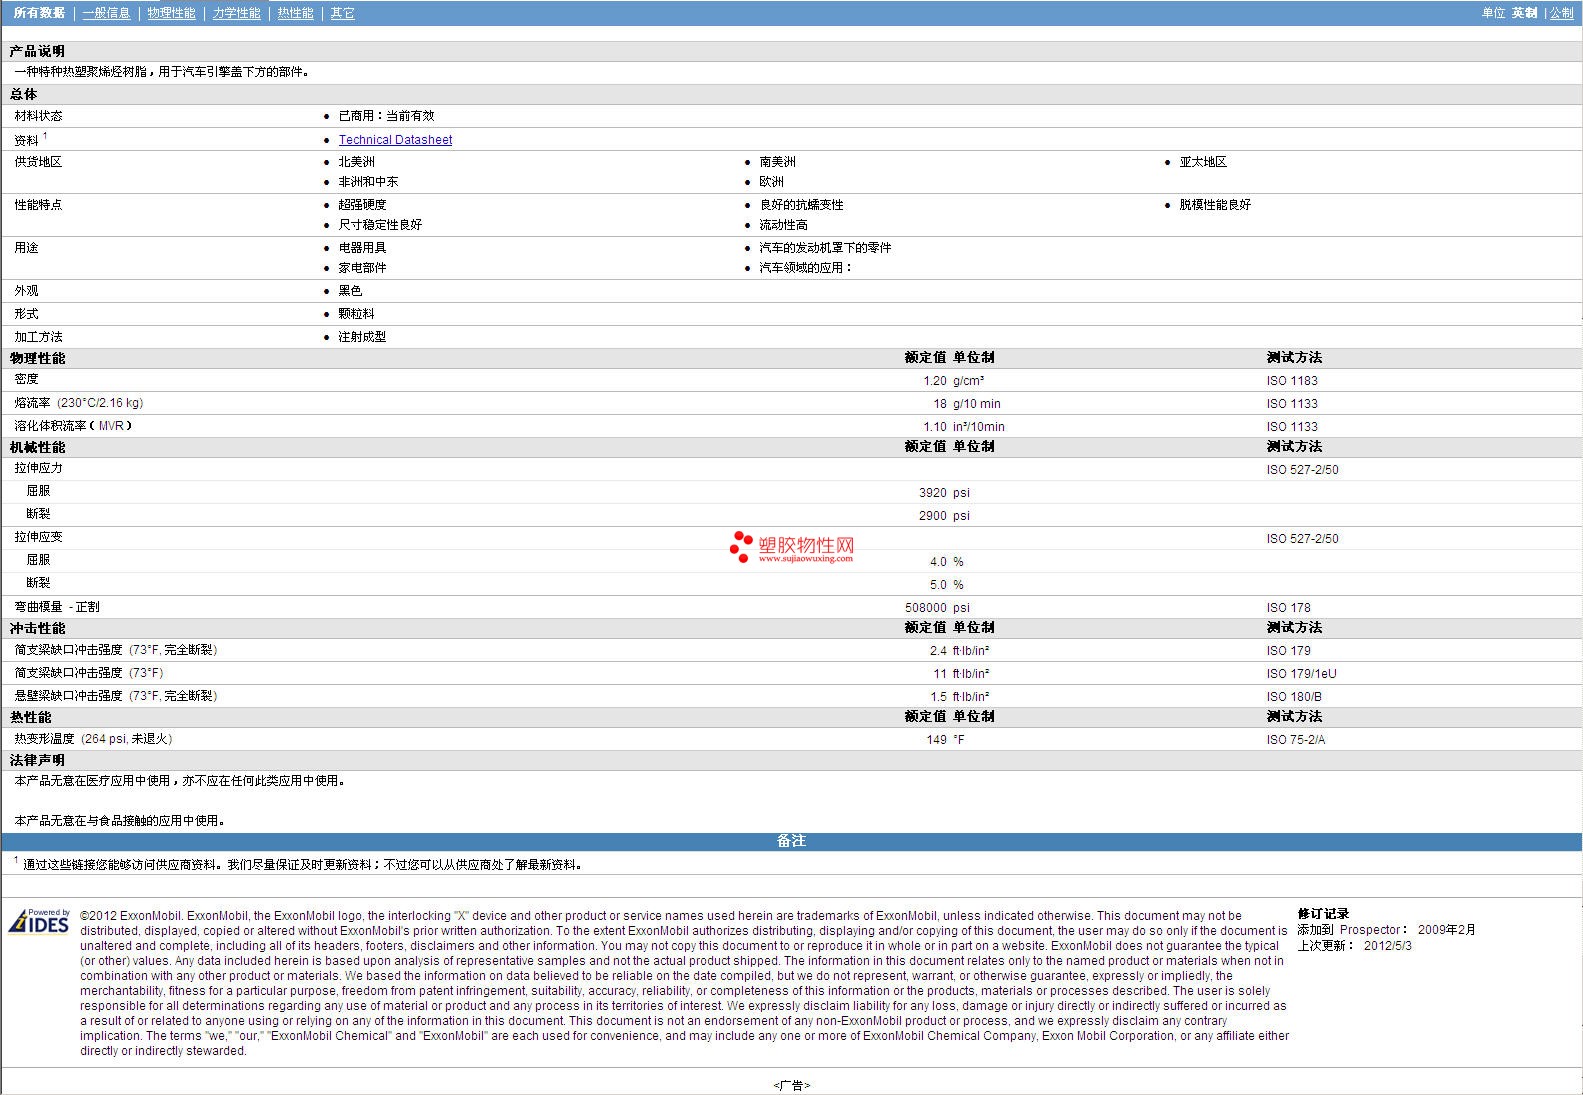Image resolution: width=1583 pixels, height=1095 pixels.
Task: Click the 备注 blue header bar
Action: pyautogui.click(x=791, y=841)
